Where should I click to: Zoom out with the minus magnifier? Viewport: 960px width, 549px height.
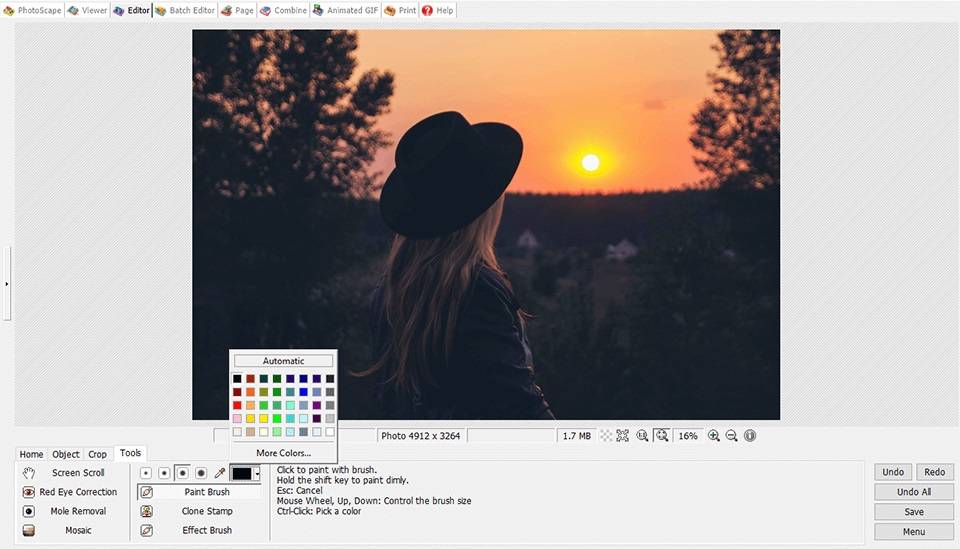pos(732,436)
